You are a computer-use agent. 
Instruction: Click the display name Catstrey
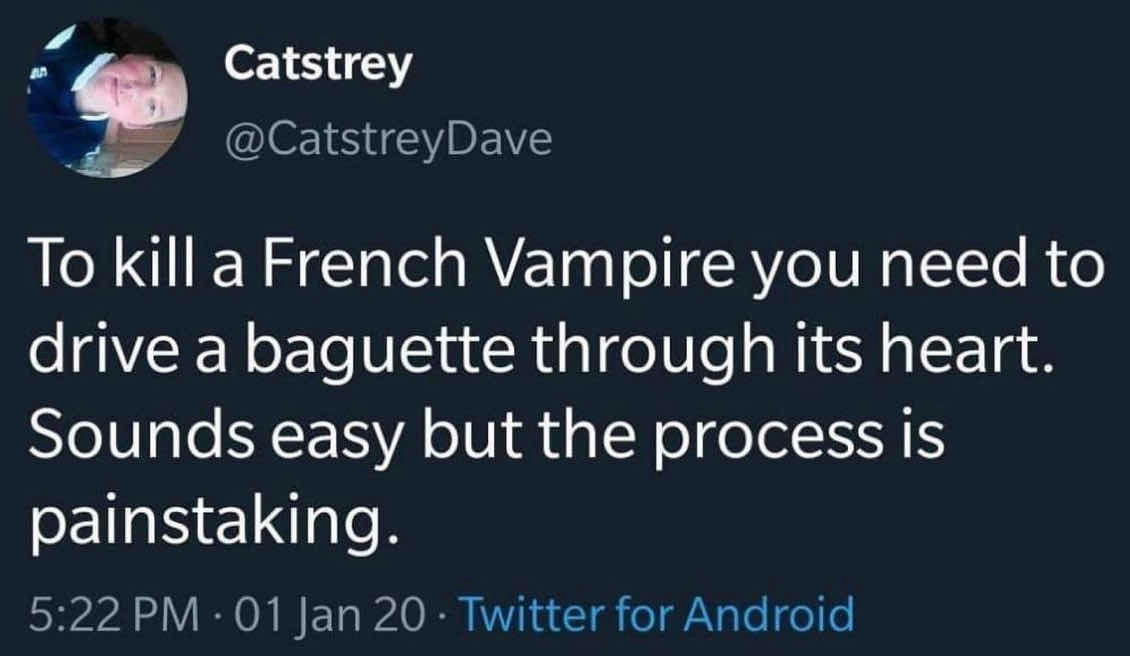point(318,66)
